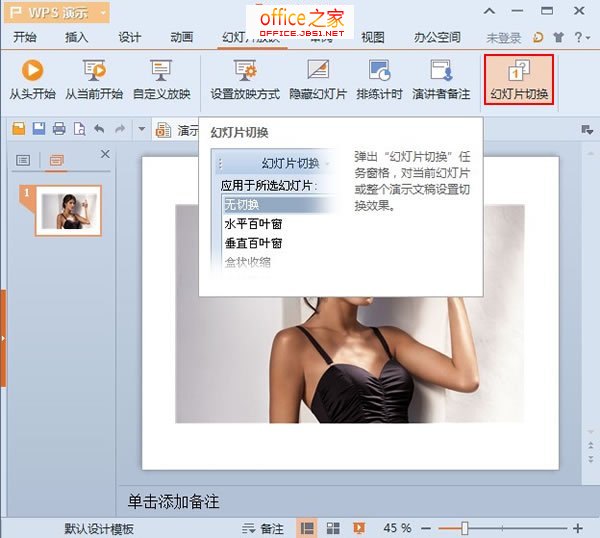Collapse the ribbon with the up chevron

pyautogui.click(x=489, y=11)
